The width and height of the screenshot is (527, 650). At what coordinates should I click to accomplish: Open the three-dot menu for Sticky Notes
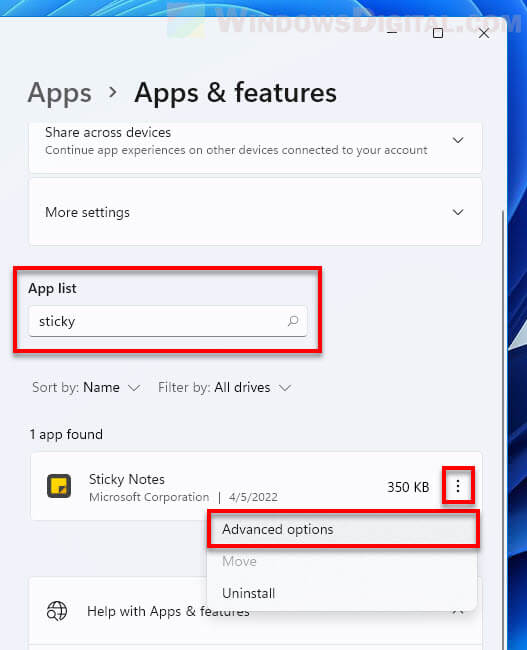click(x=458, y=486)
